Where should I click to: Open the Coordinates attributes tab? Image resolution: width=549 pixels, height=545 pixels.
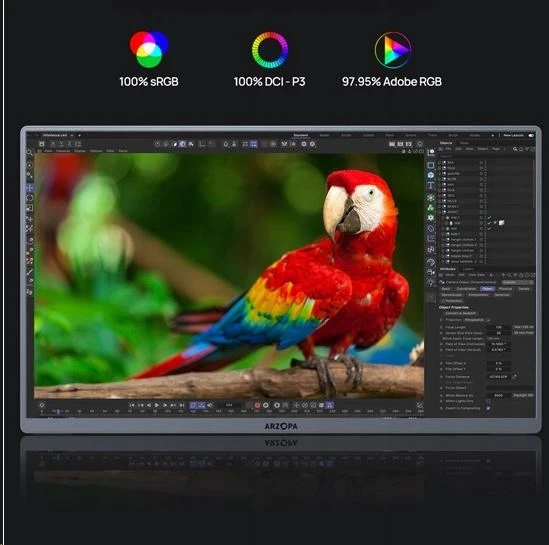coord(466,289)
